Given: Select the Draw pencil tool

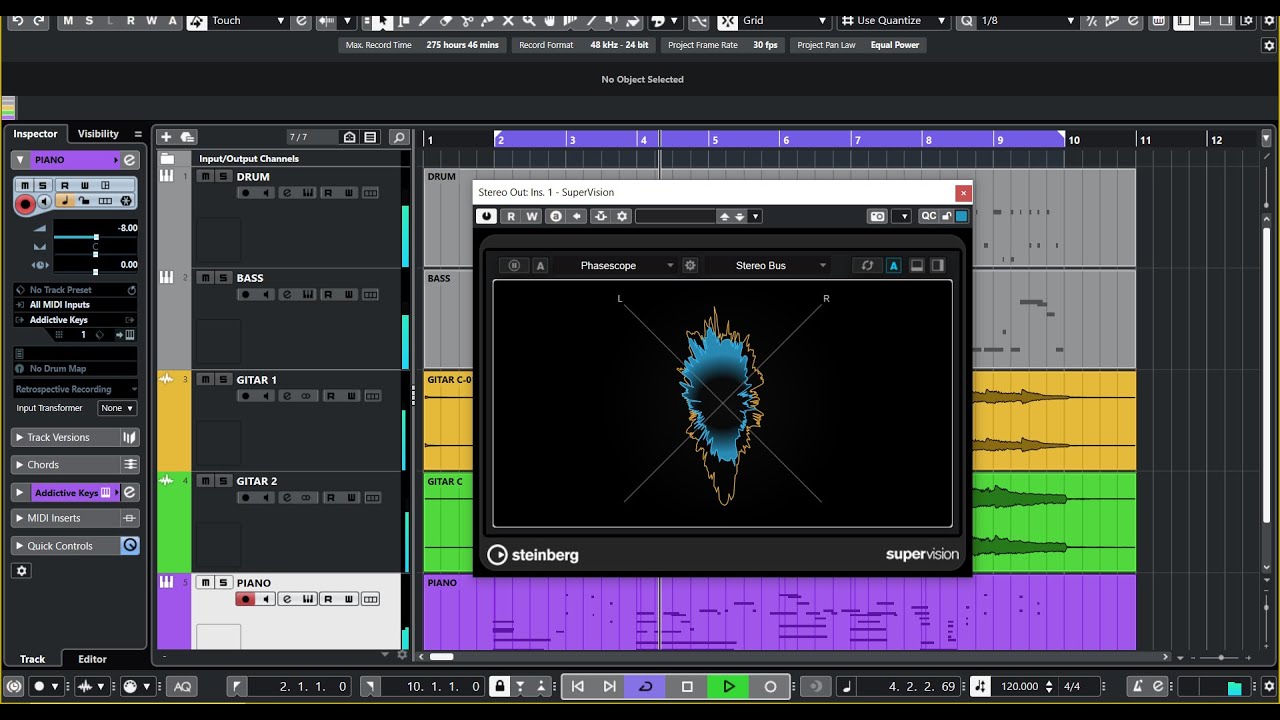Looking at the screenshot, I should click(x=425, y=20).
